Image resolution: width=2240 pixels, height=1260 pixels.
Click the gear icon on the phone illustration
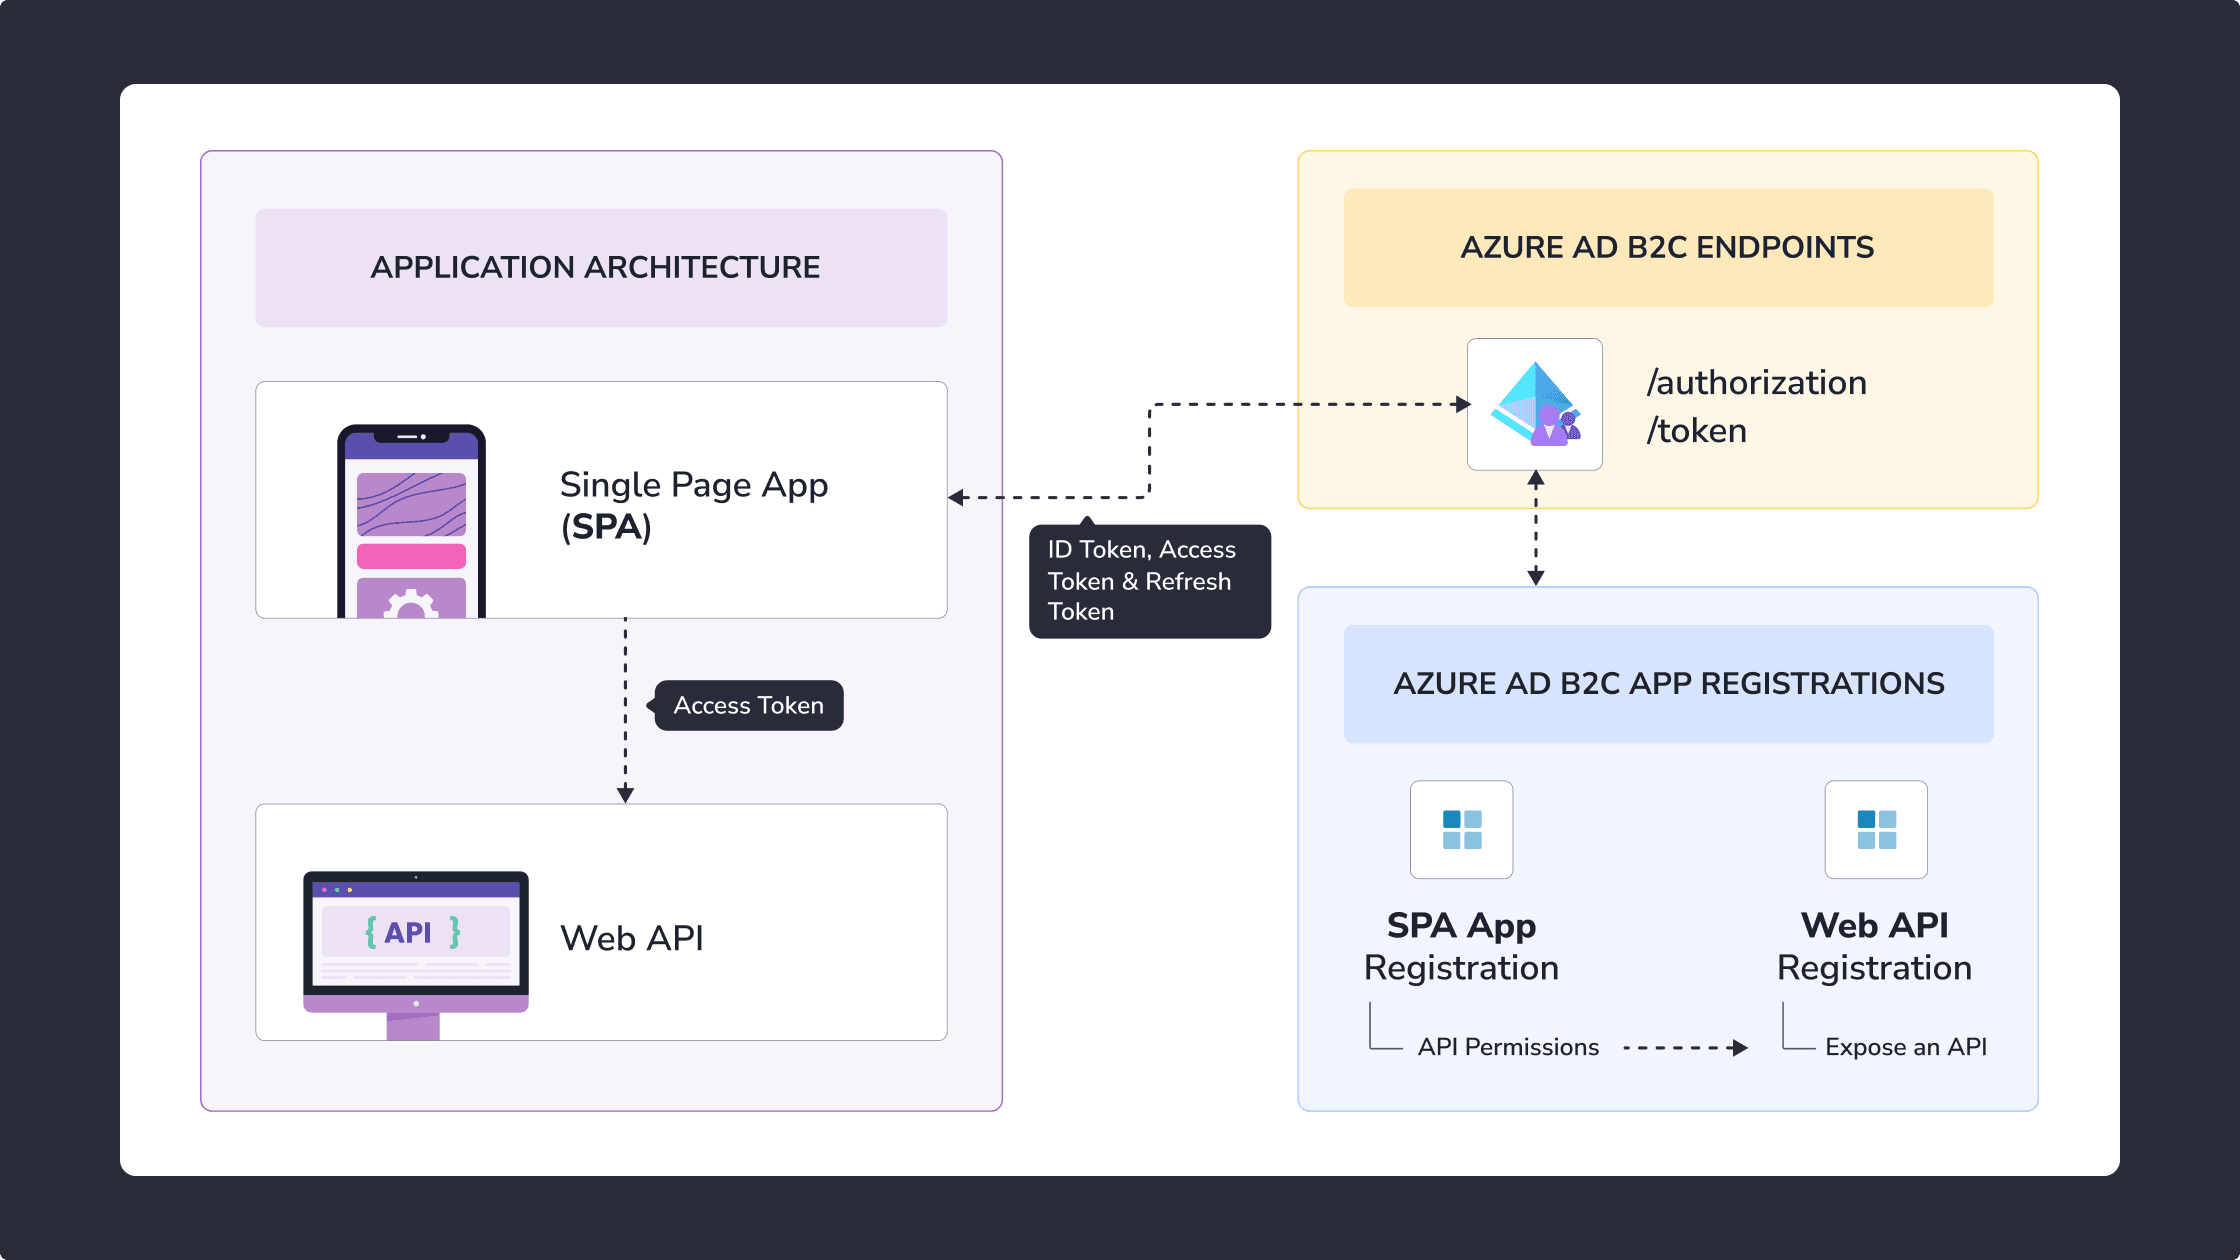click(411, 604)
